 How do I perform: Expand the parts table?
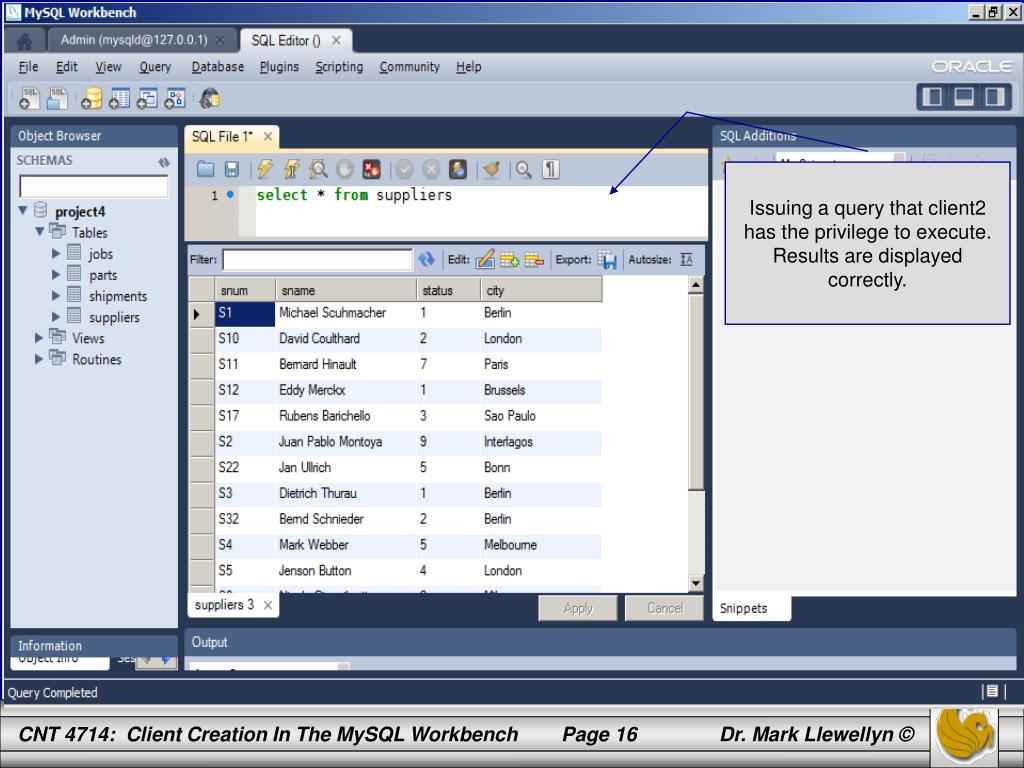[56, 274]
